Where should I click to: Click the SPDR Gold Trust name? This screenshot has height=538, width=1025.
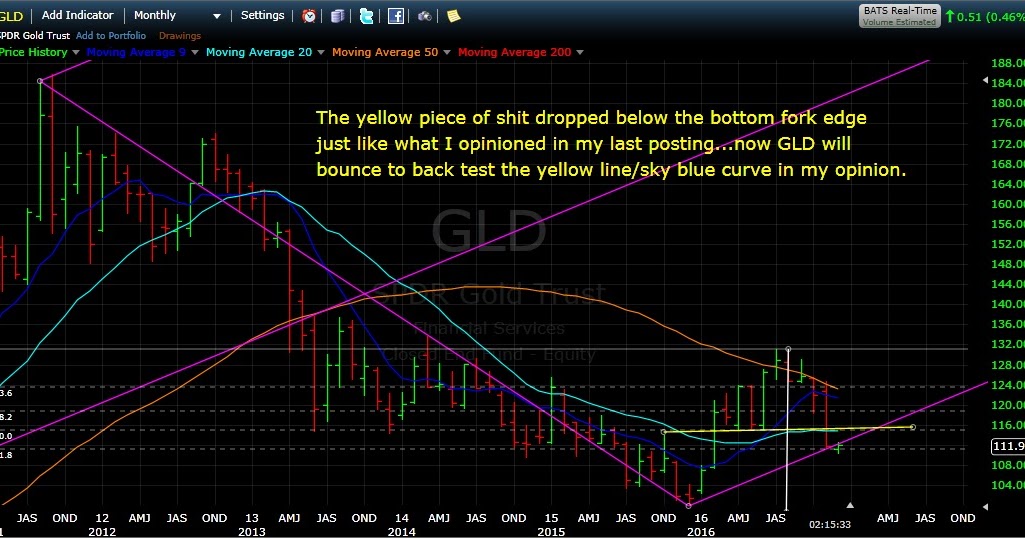pyautogui.click(x=35, y=35)
